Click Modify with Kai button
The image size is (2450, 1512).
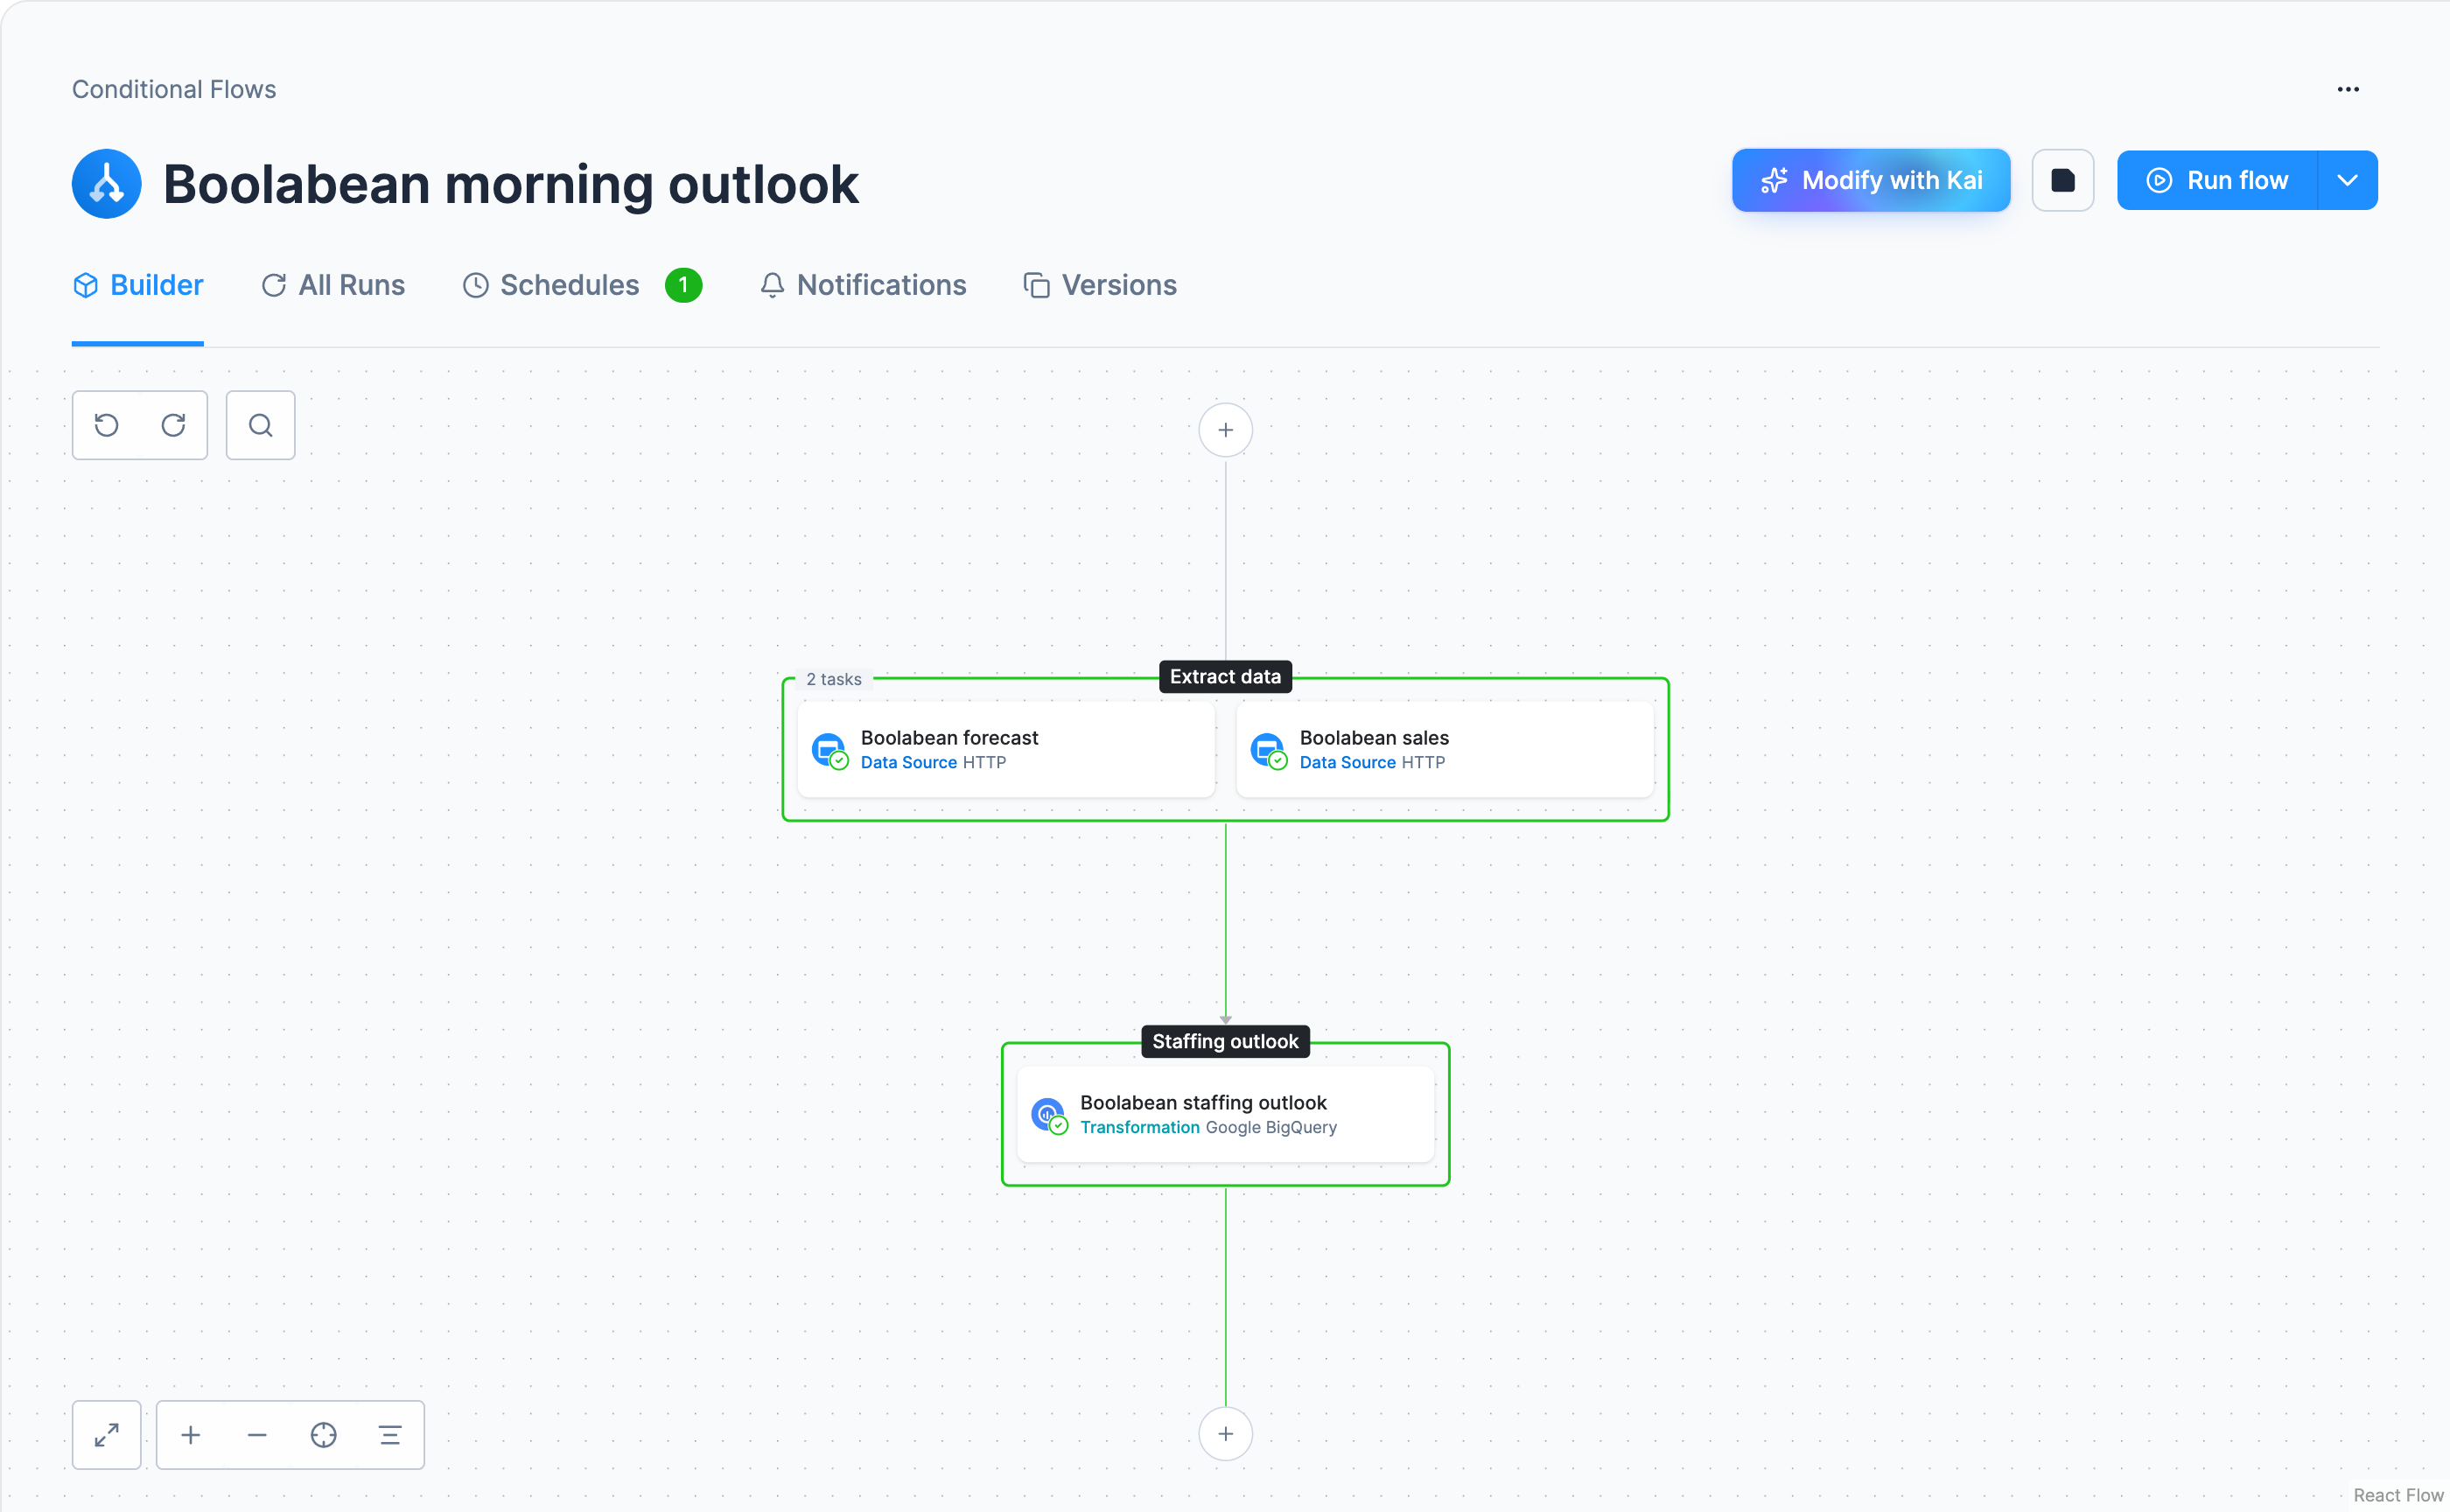point(1870,180)
